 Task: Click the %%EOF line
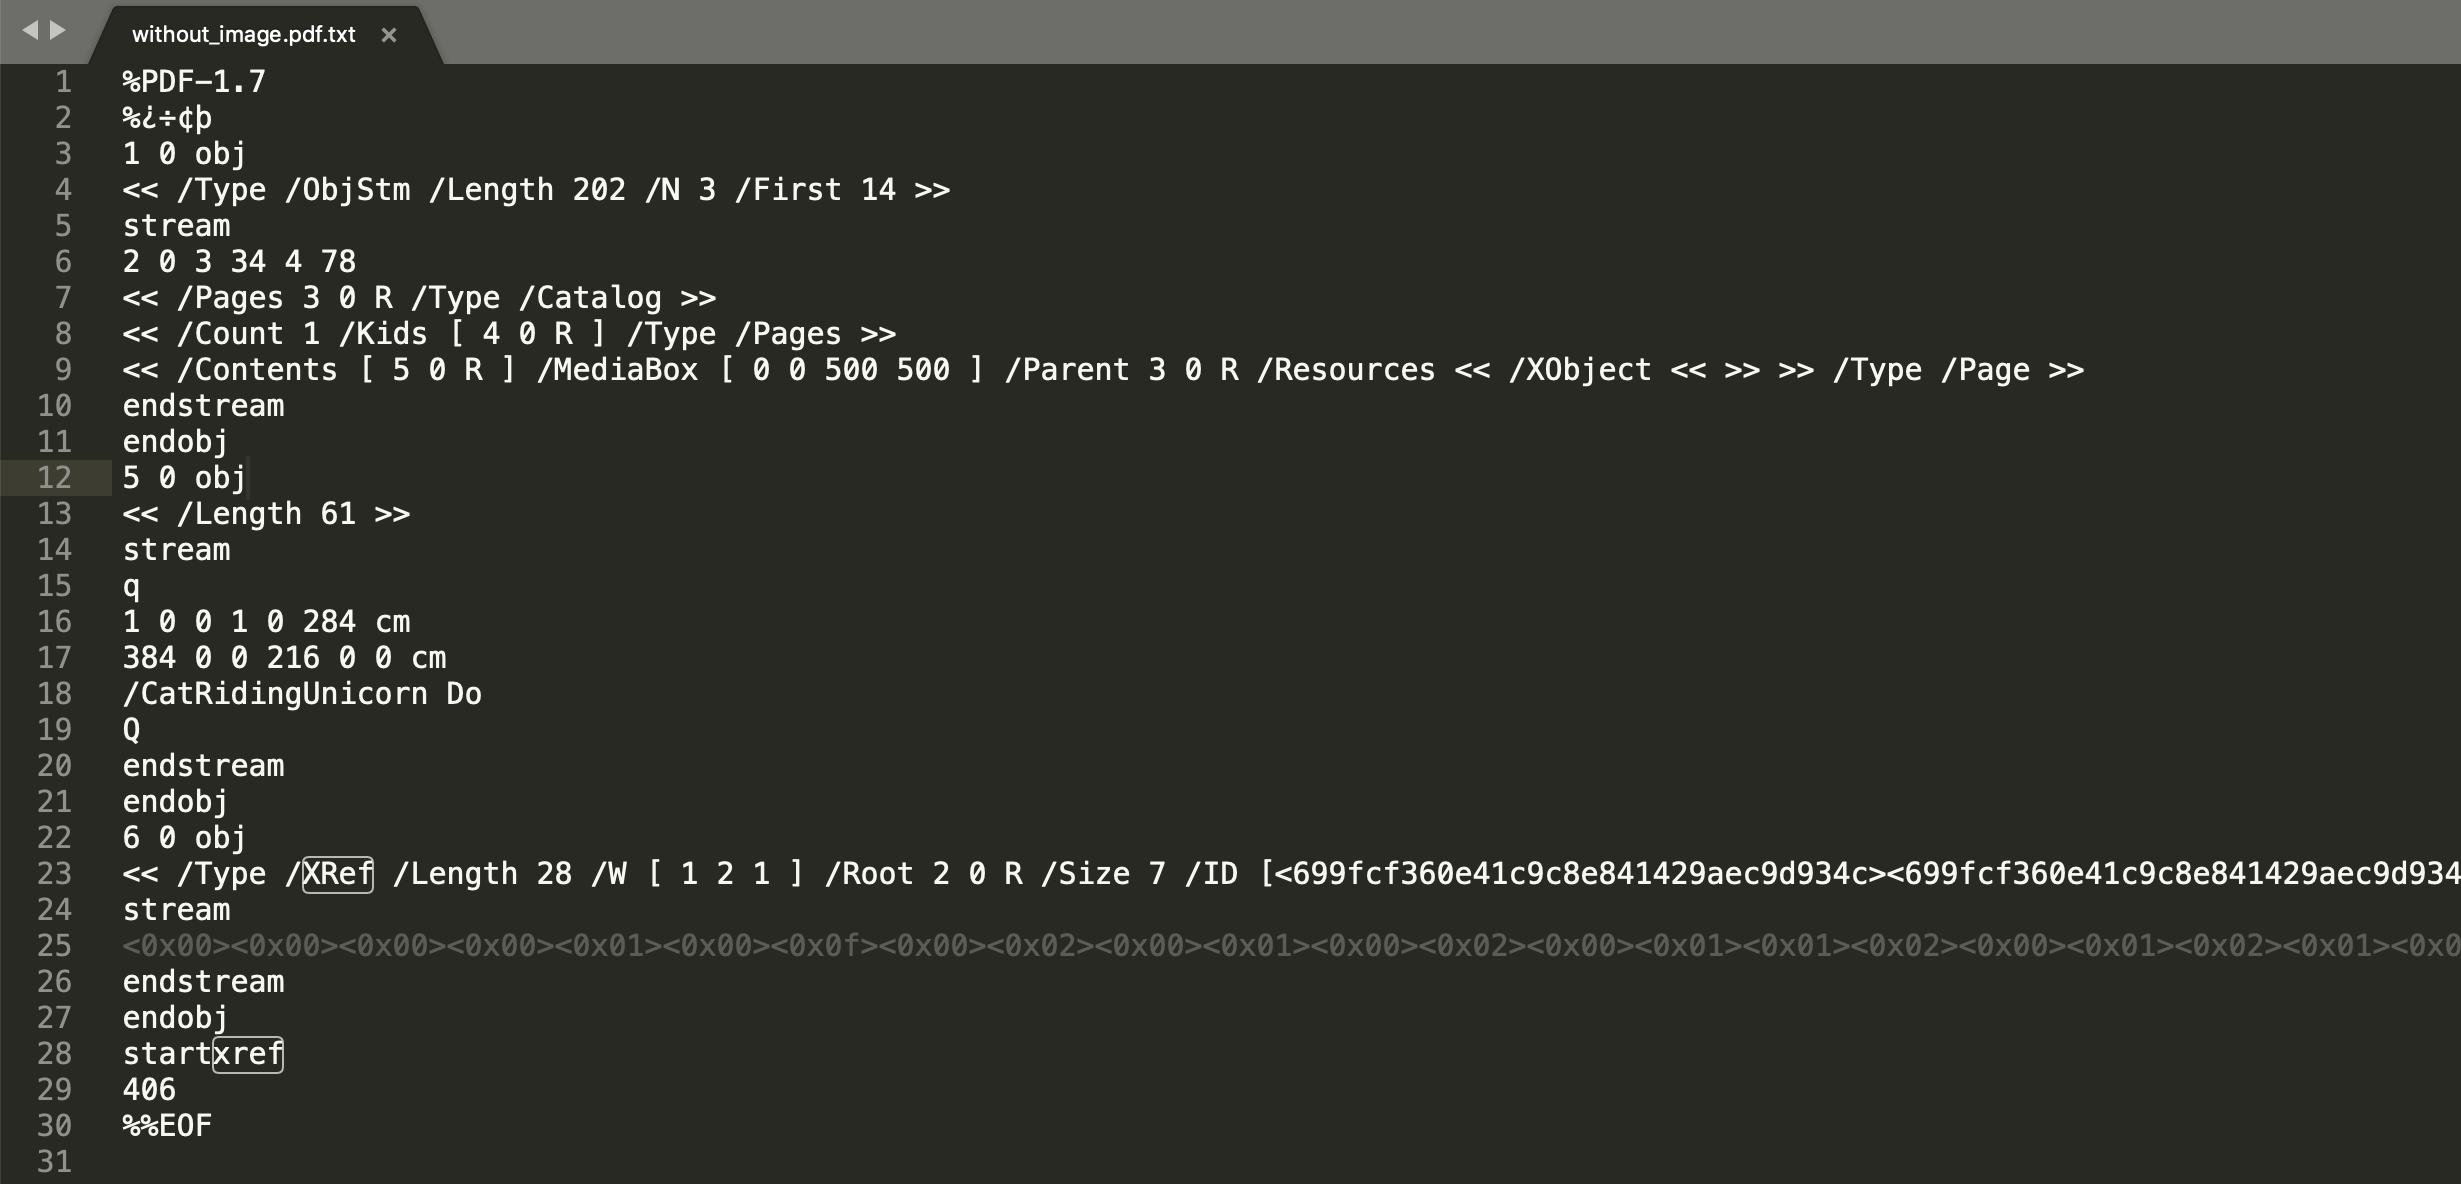[x=167, y=1126]
